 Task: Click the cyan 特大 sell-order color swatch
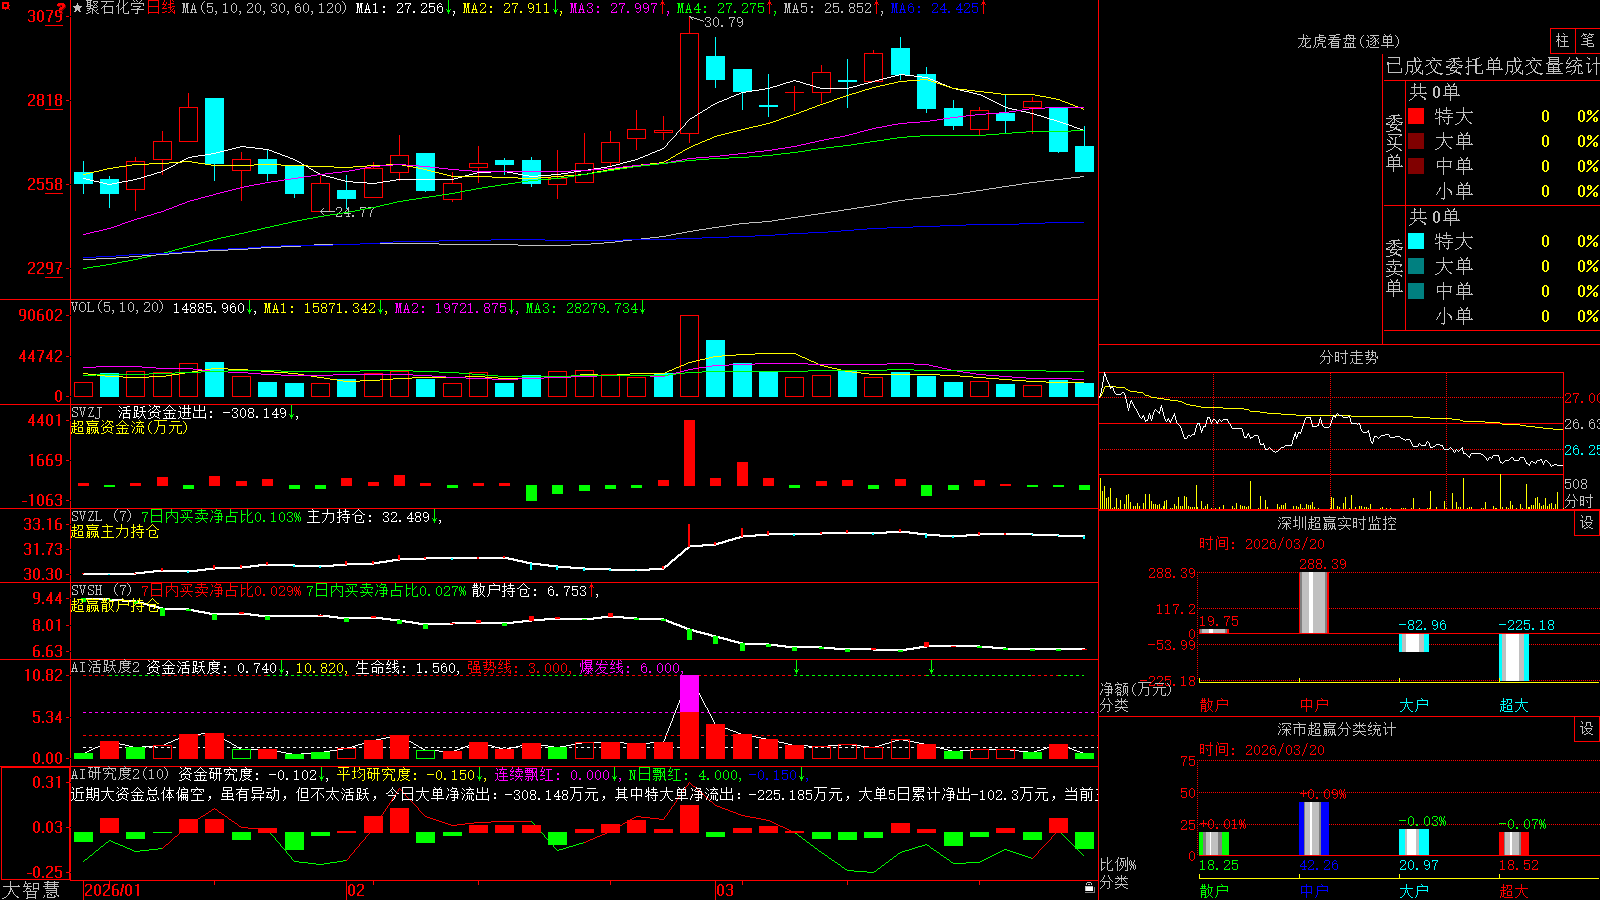click(x=1416, y=241)
